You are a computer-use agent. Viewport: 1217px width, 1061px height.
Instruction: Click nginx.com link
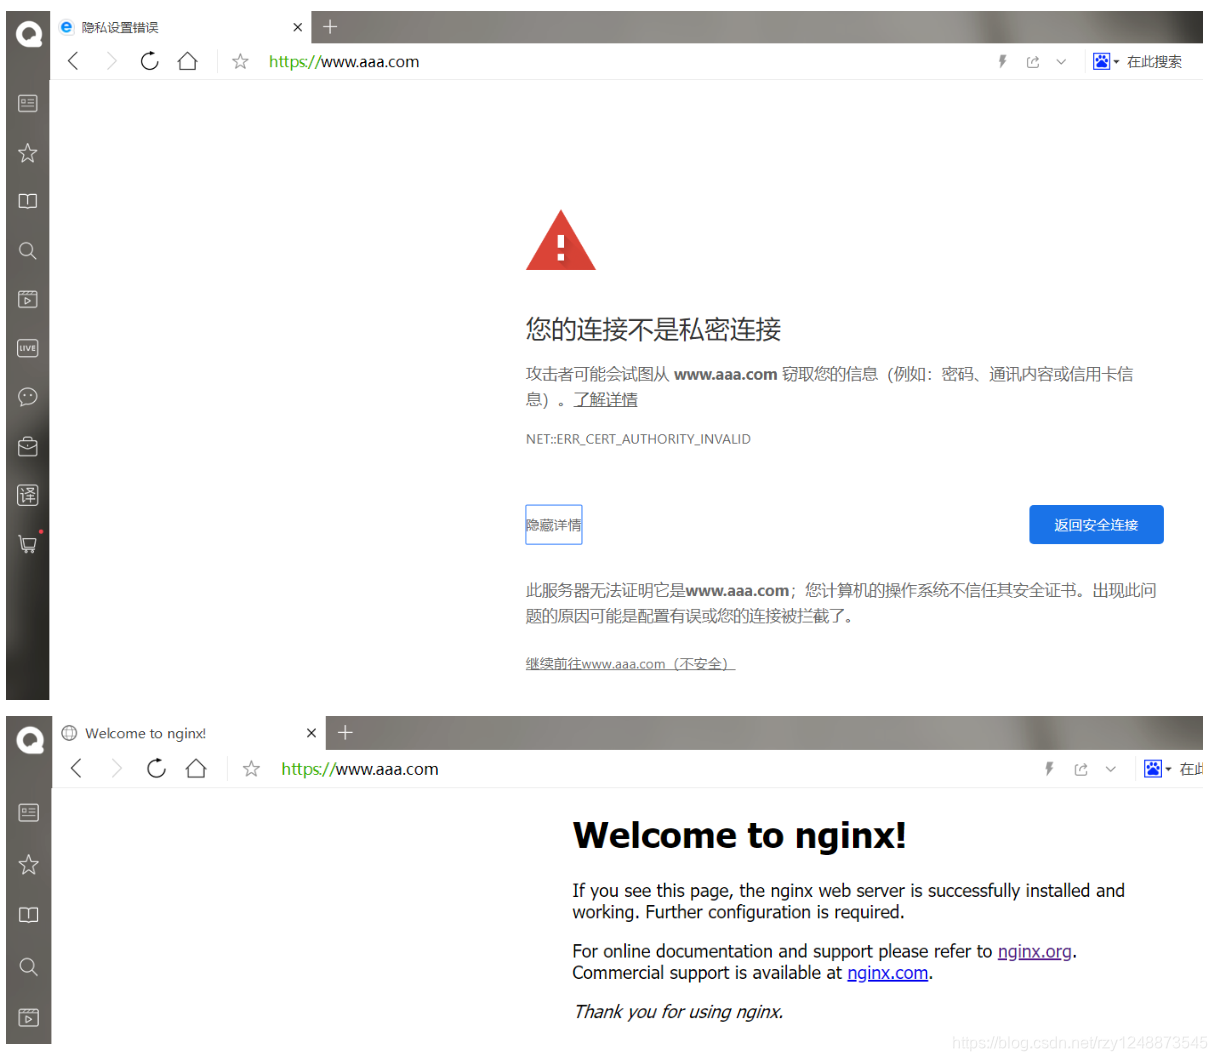887,973
